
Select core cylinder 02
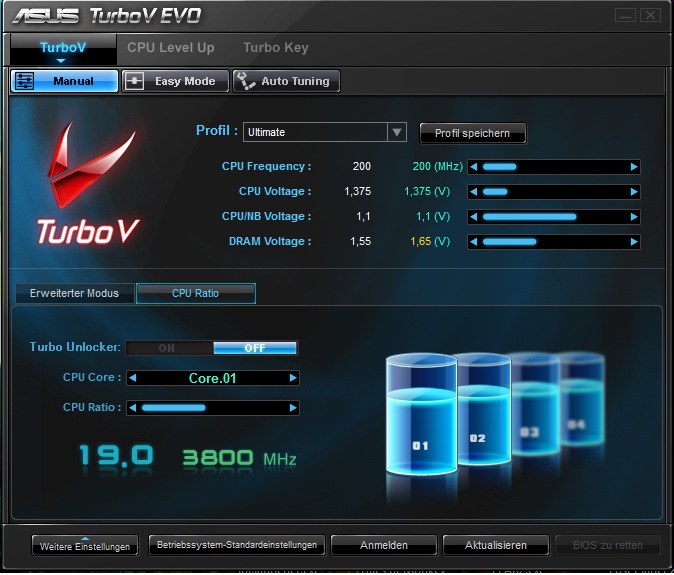[x=484, y=408]
